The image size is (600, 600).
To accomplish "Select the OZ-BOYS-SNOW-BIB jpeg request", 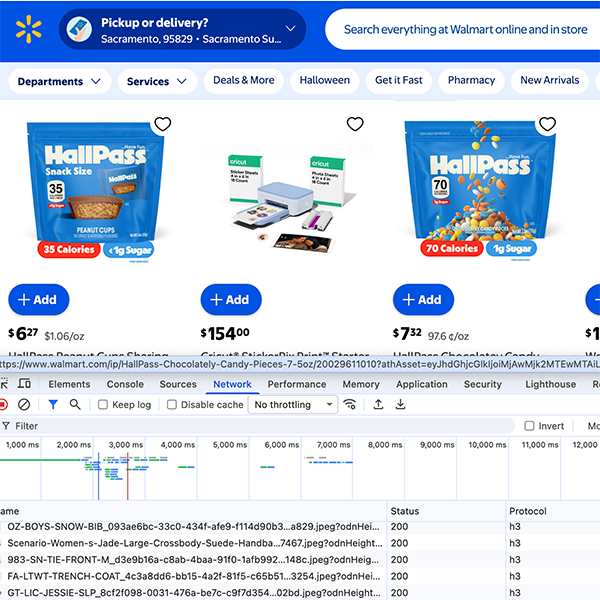I will point(193,527).
